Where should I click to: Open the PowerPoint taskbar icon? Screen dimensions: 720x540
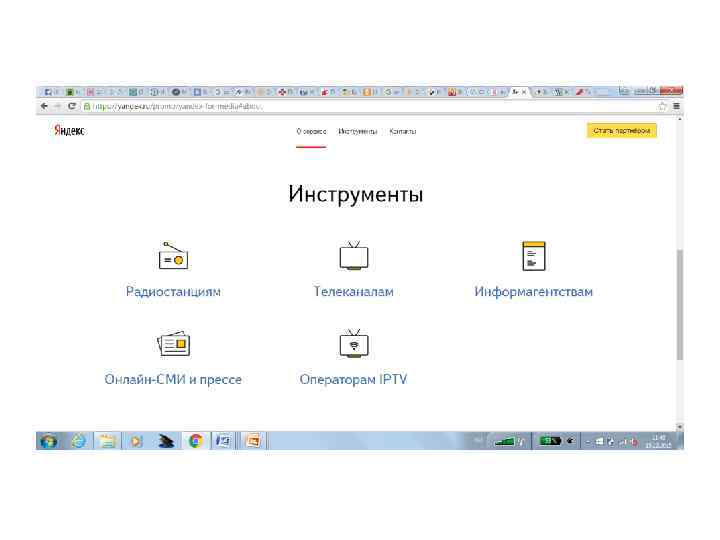pyautogui.click(x=253, y=441)
